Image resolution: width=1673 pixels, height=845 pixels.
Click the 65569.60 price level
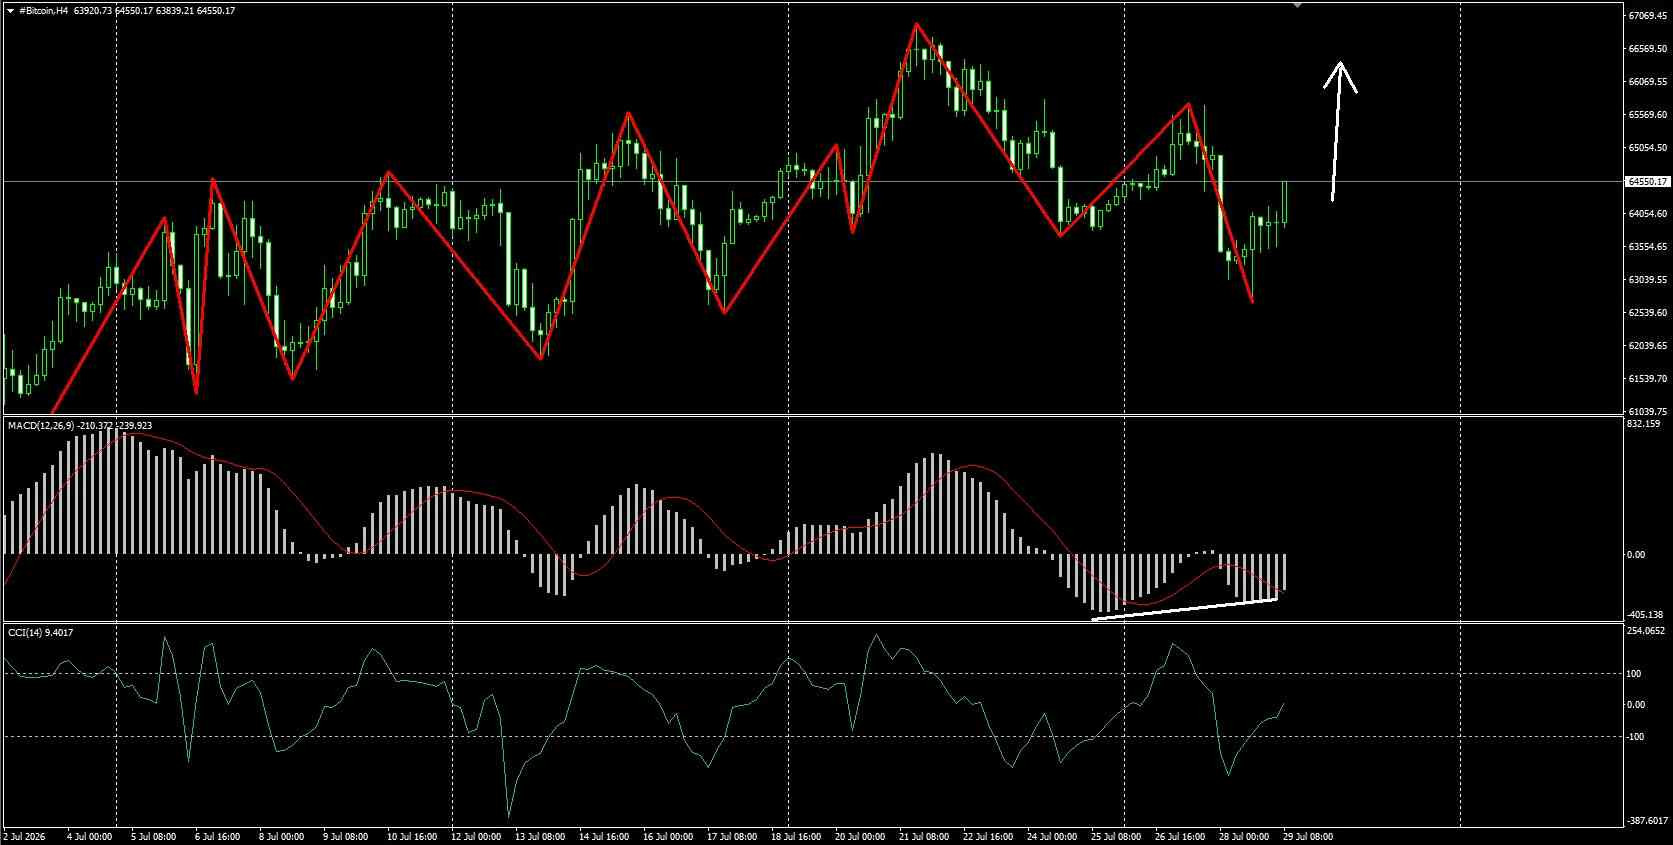[1646, 115]
